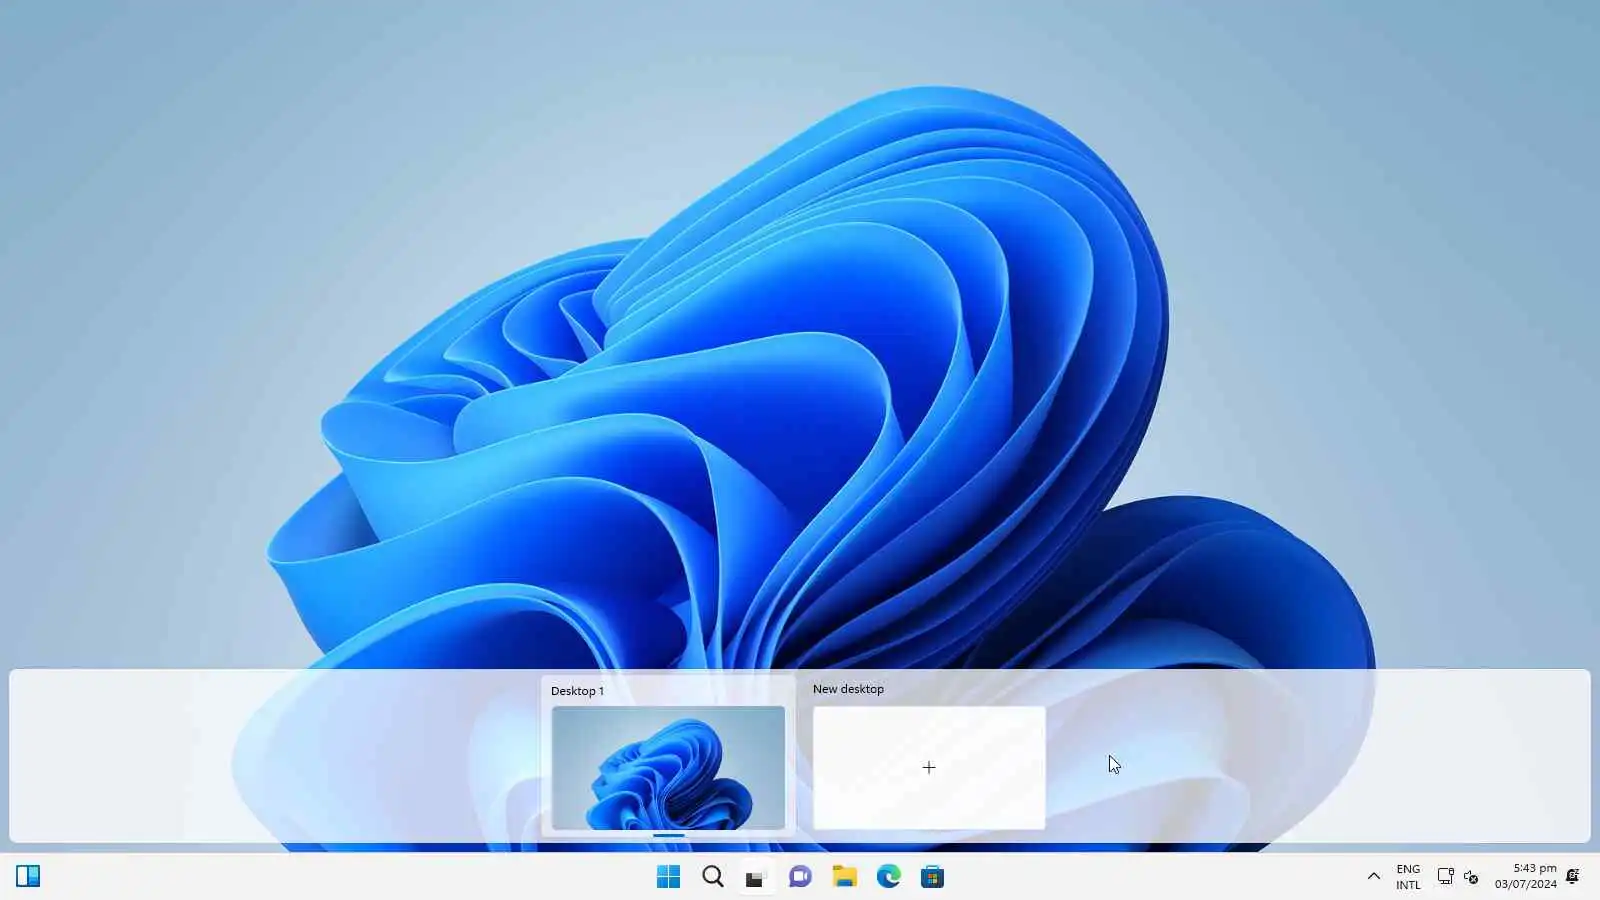Click the New desktop label
This screenshot has width=1600, height=900.
(848, 689)
